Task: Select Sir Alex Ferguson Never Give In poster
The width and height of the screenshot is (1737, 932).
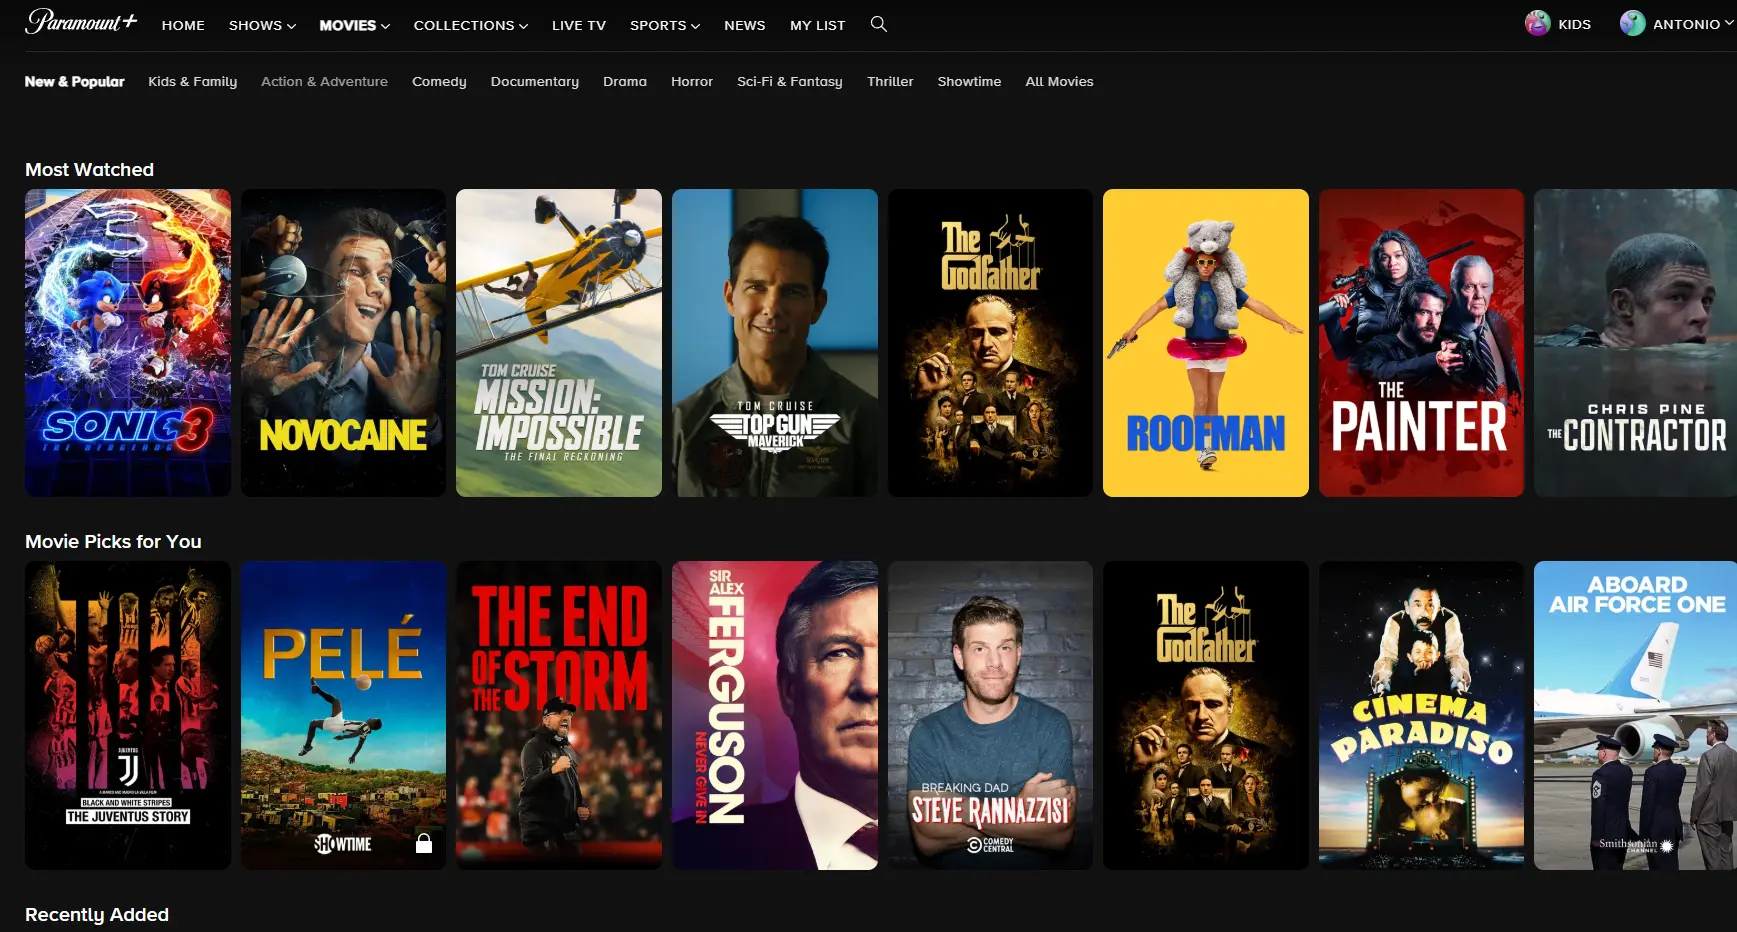Action: click(x=775, y=715)
